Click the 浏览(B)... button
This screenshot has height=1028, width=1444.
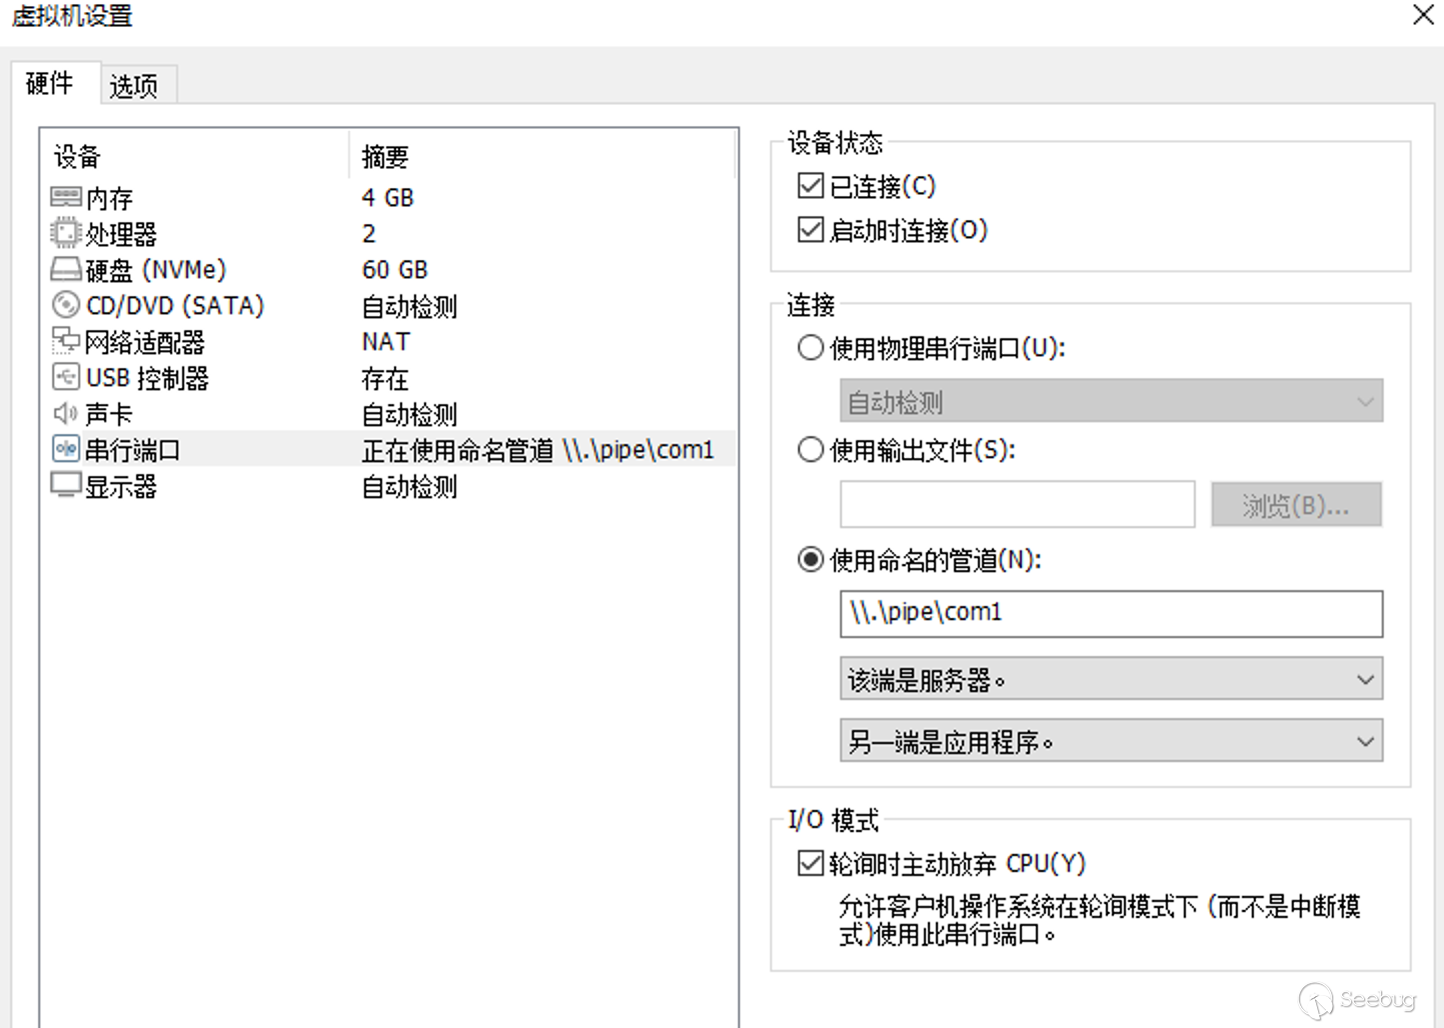point(1296,505)
